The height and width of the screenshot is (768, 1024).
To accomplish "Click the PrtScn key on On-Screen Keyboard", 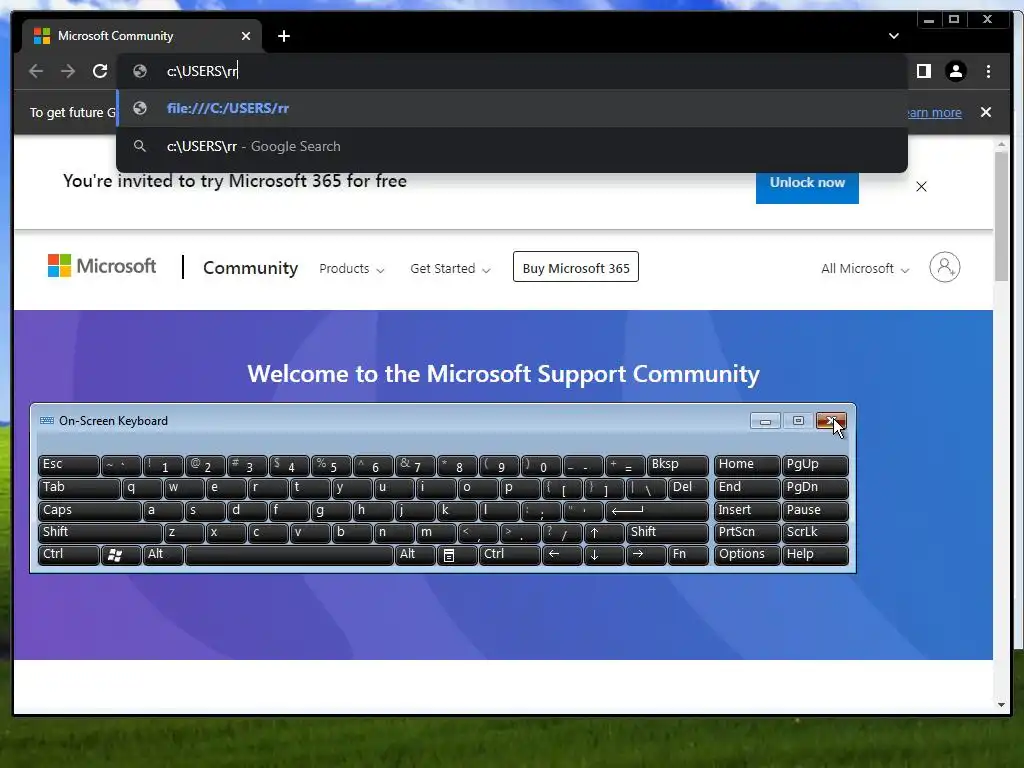I will (746, 533).
